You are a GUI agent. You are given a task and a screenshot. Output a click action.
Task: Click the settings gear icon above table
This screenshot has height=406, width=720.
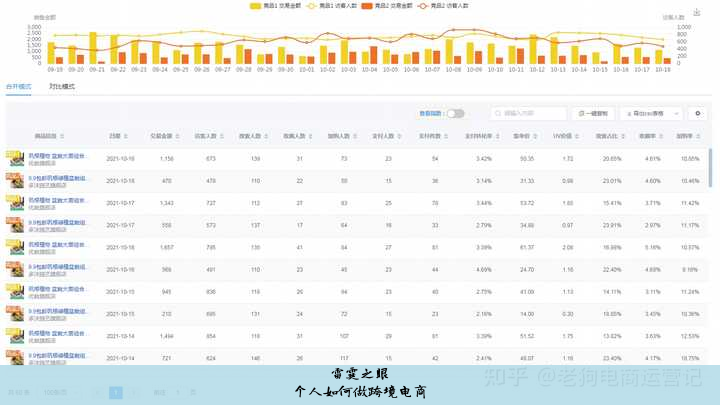[698, 114]
